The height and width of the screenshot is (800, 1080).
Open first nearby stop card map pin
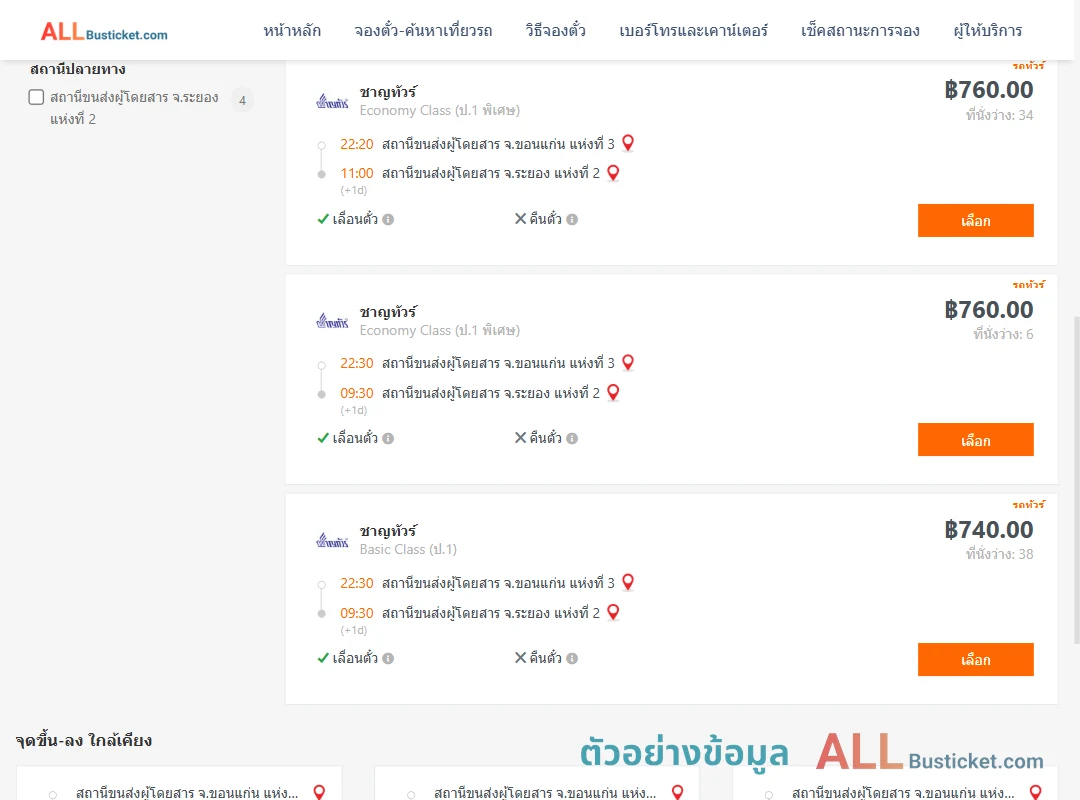[x=319, y=792]
